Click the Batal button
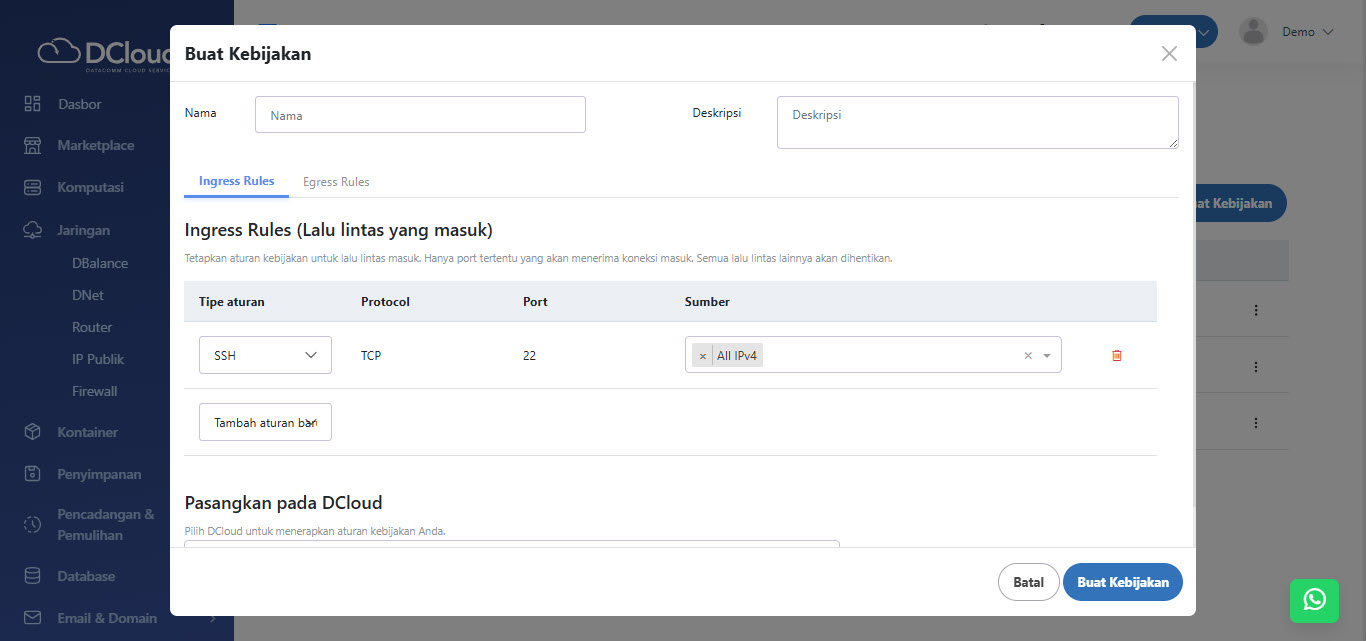The image size is (1366, 641). pos(1028,582)
